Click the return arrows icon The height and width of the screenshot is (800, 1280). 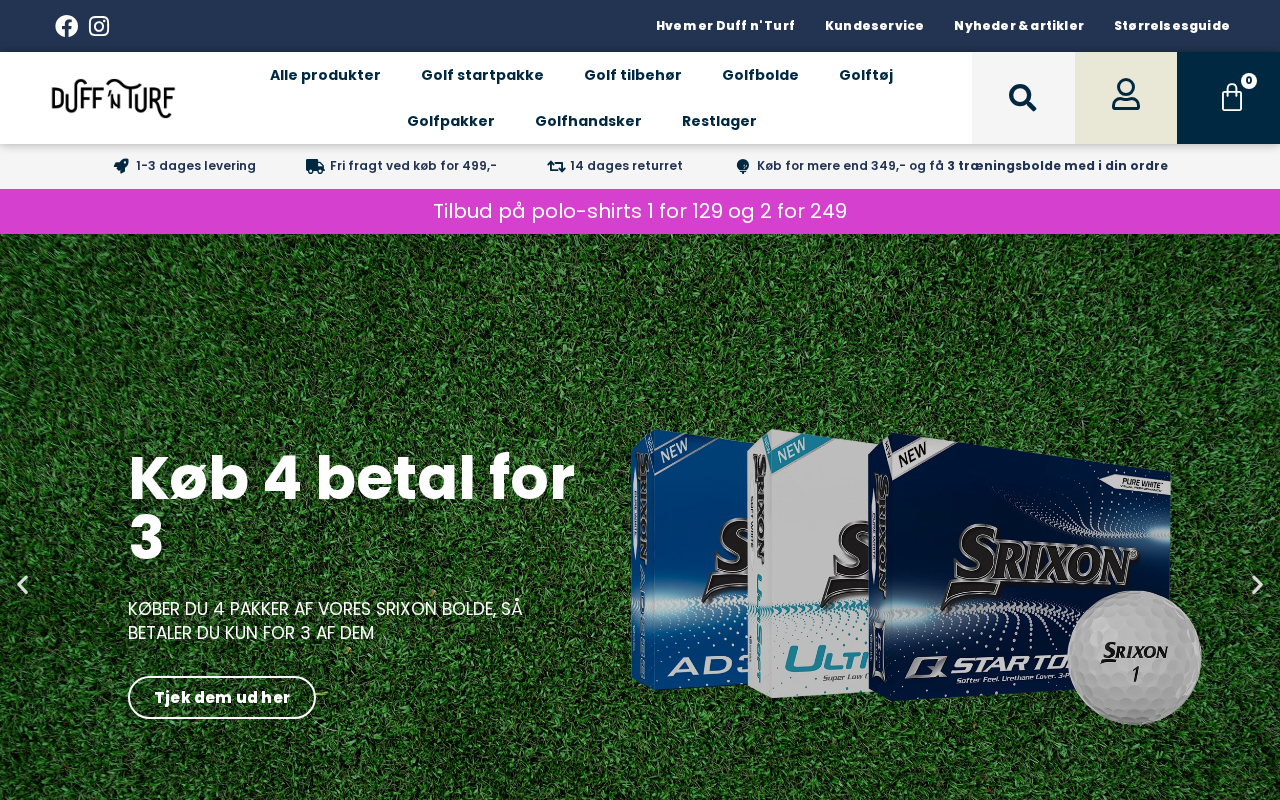click(556, 166)
